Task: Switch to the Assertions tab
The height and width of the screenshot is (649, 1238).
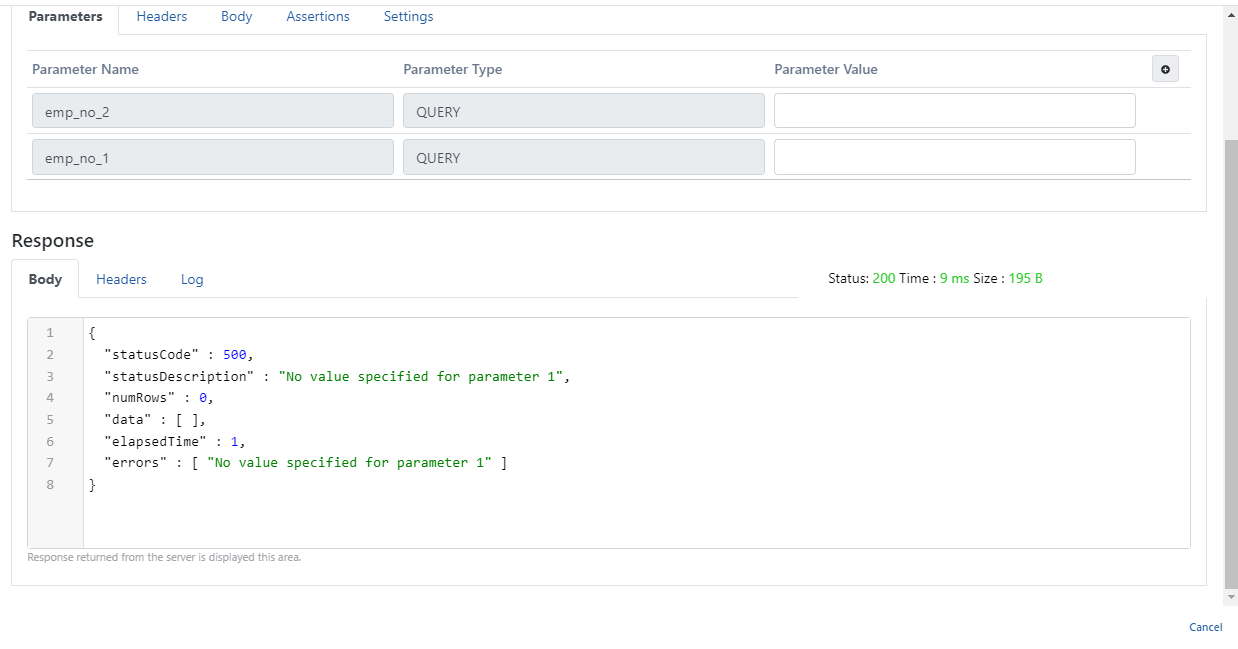Action: coord(318,17)
